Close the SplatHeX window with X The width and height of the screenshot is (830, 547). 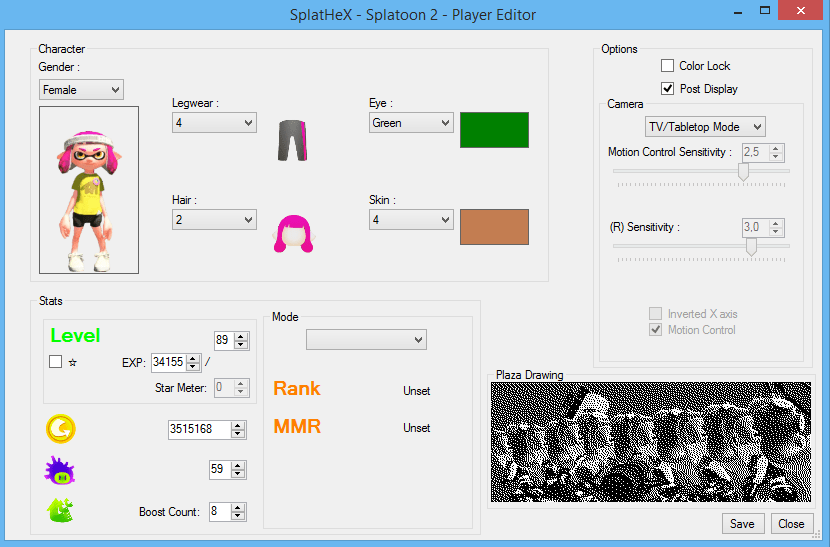(801, 11)
